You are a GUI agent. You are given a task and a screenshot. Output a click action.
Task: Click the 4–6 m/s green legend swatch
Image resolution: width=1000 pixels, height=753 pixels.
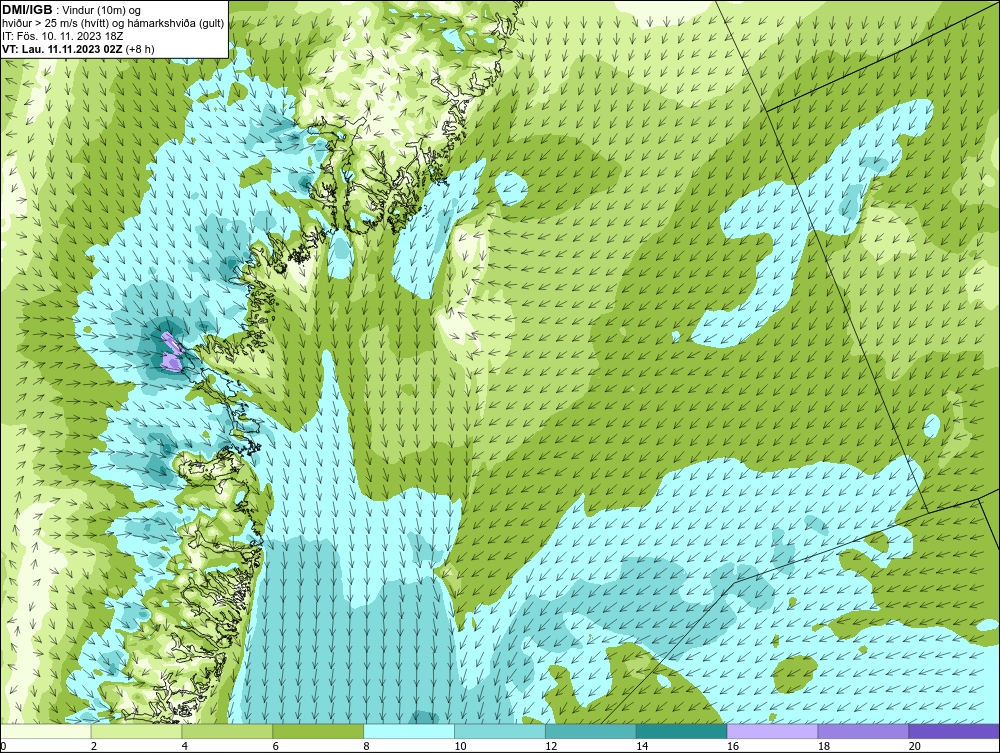tap(227, 731)
